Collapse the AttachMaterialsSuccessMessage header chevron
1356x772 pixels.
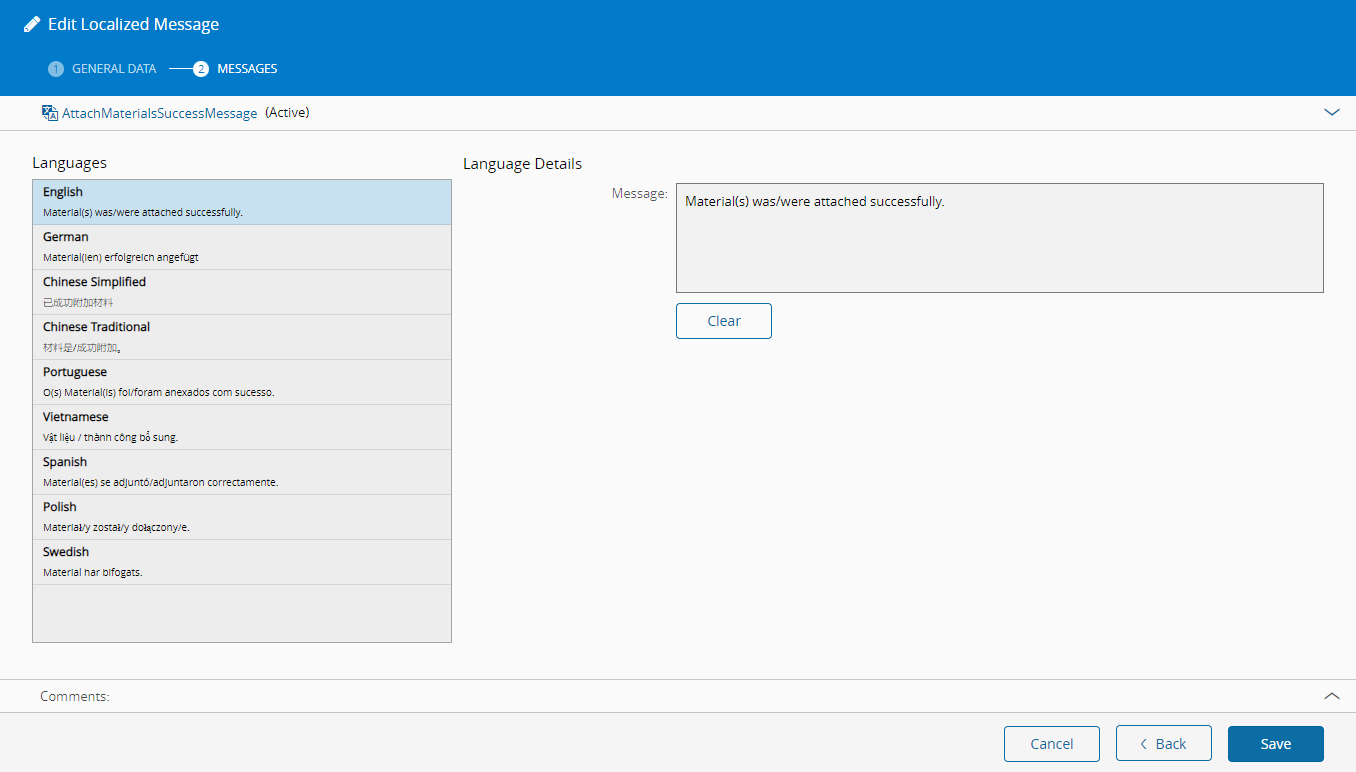point(1331,113)
